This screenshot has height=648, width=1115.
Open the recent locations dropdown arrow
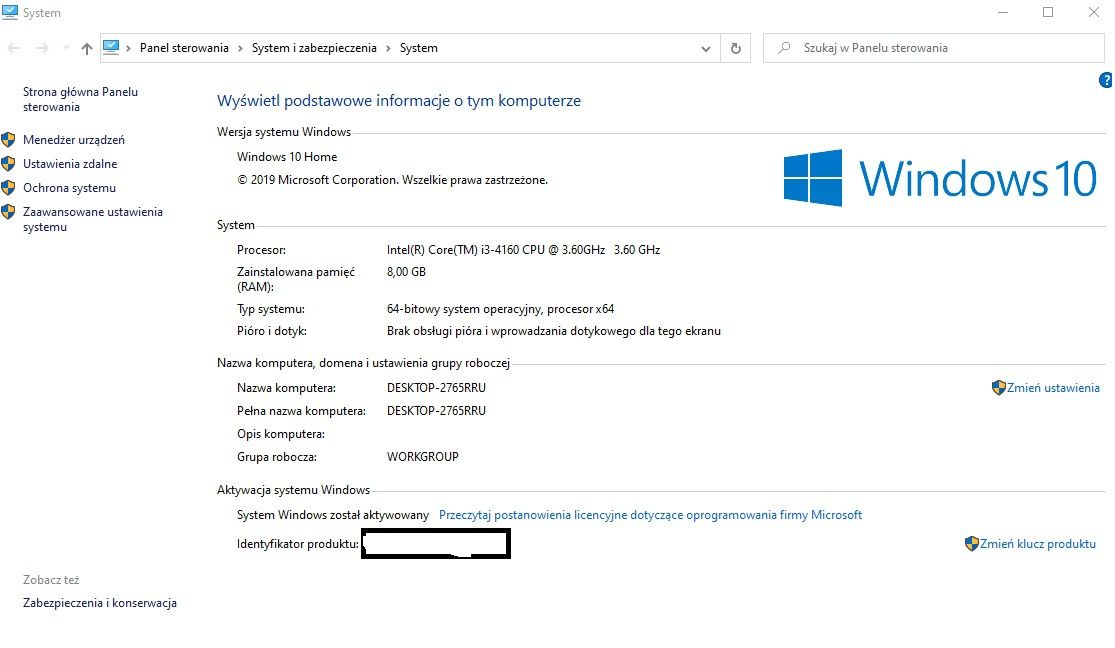(66, 48)
